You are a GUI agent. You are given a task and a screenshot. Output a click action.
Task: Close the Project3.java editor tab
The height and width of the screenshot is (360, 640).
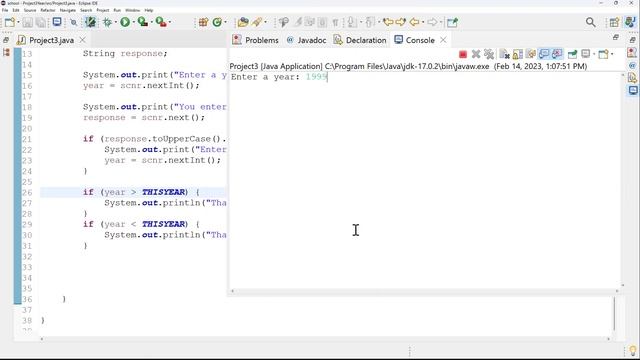click(x=82, y=40)
